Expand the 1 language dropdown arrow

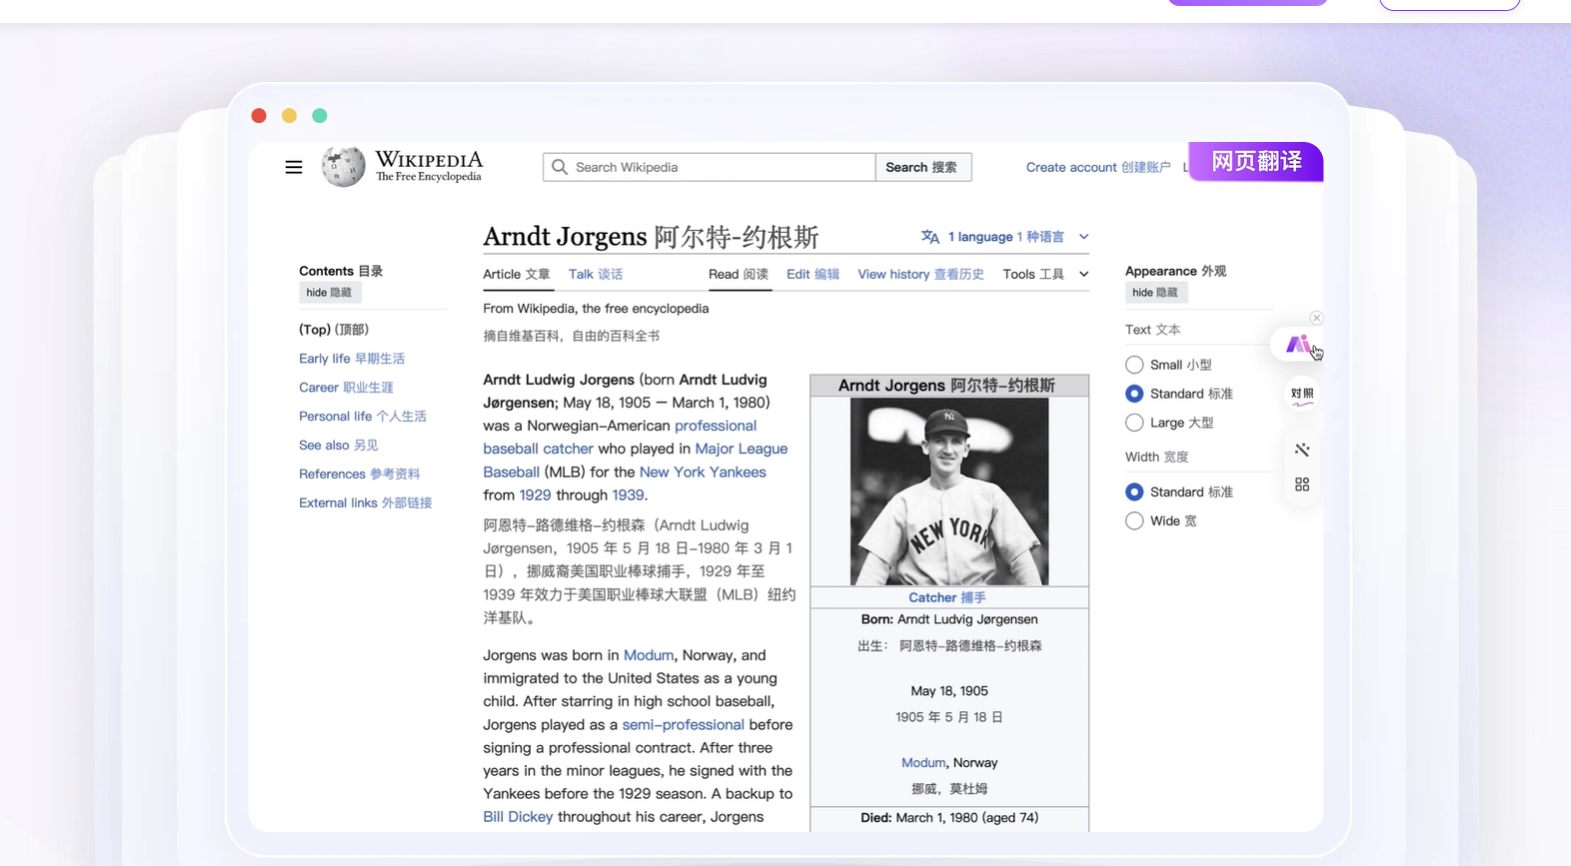point(1083,237)
